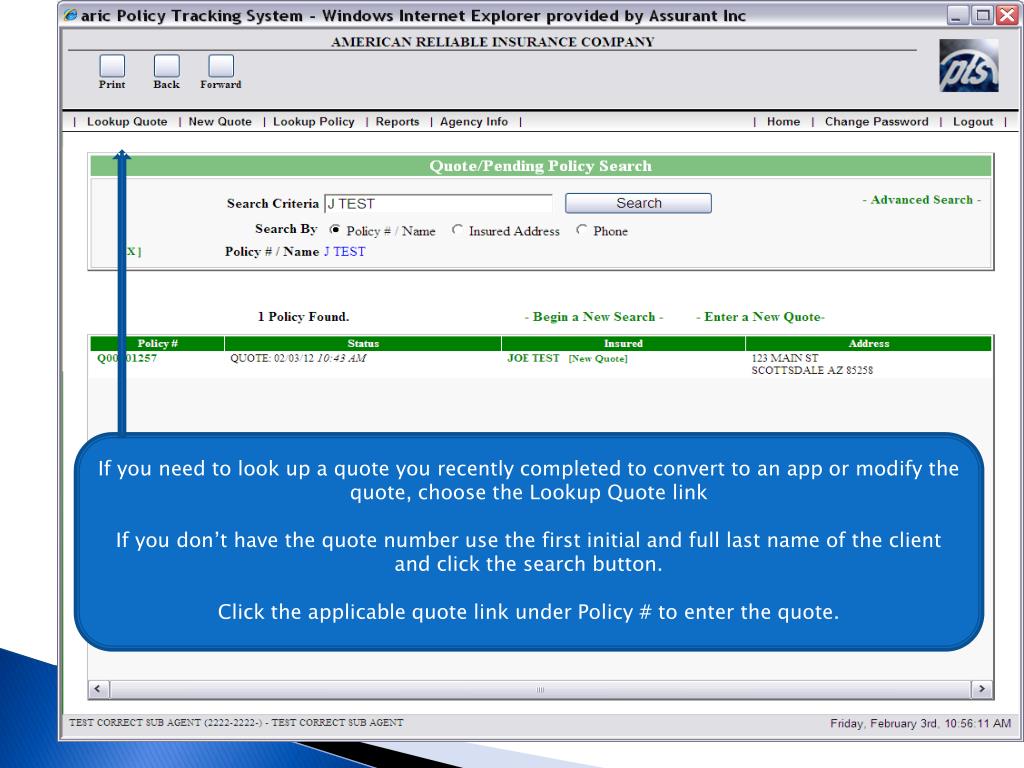1024x768 pixels.
Task: Click the horizontal scrollbar thumb
Action: pos(540,689)
